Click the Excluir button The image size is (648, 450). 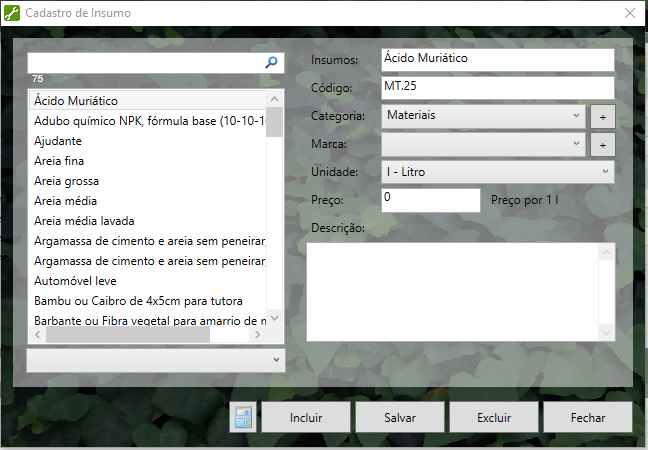(494, 417)
